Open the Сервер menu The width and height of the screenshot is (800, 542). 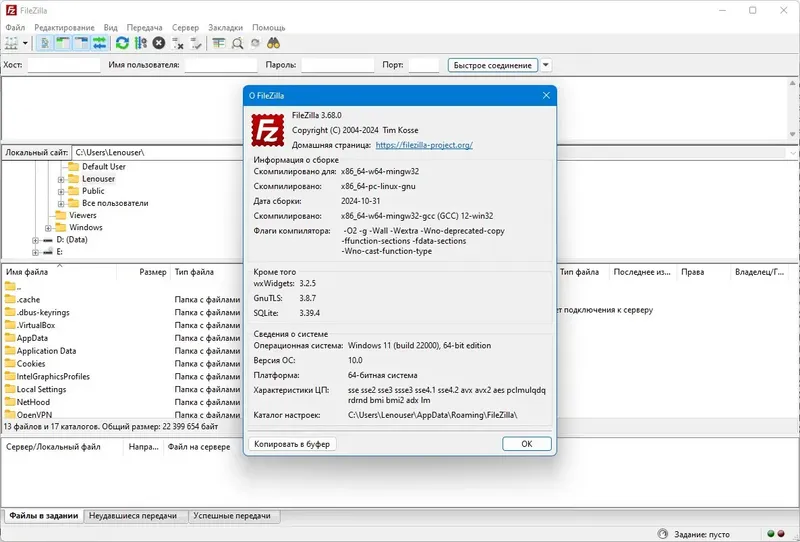pos(185,28)
